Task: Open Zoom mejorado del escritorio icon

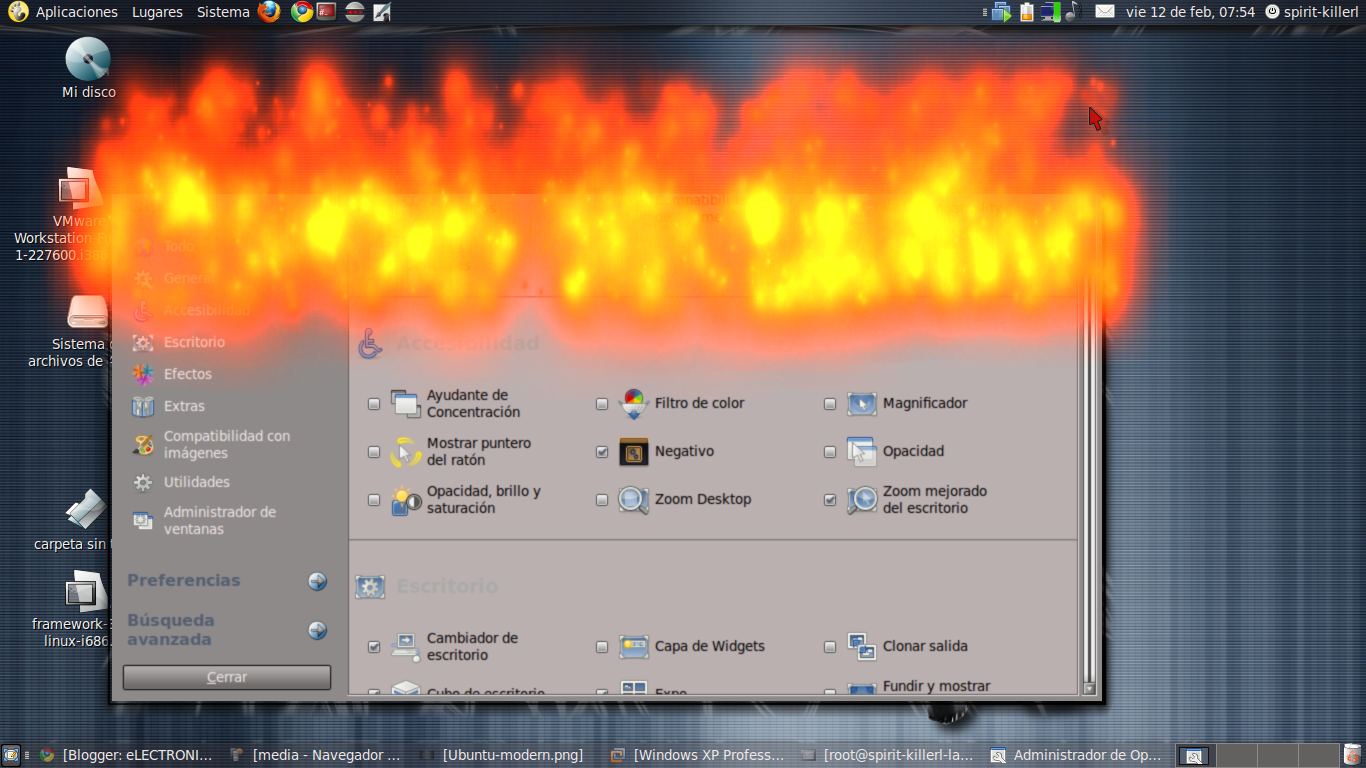Action: tap(862, 499)
